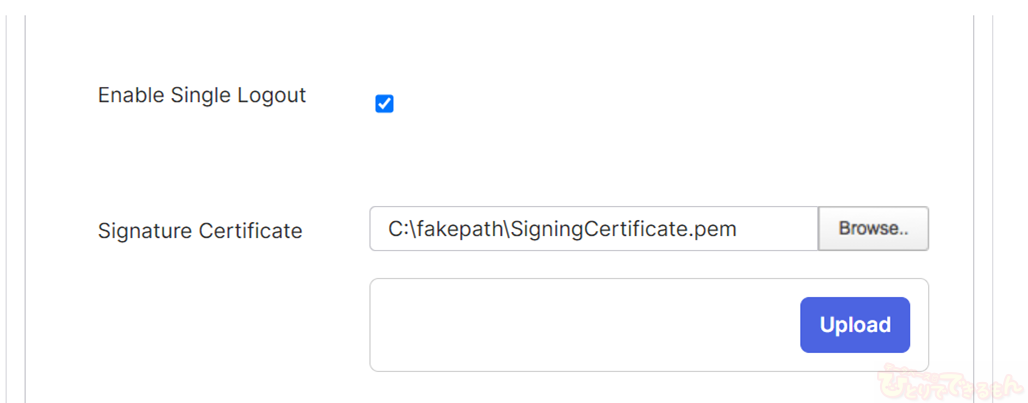Image resolution: width=1028 pixels, height=403 pixels.
Task: Click the word Certificate in the label
Action: click(251, 231)
